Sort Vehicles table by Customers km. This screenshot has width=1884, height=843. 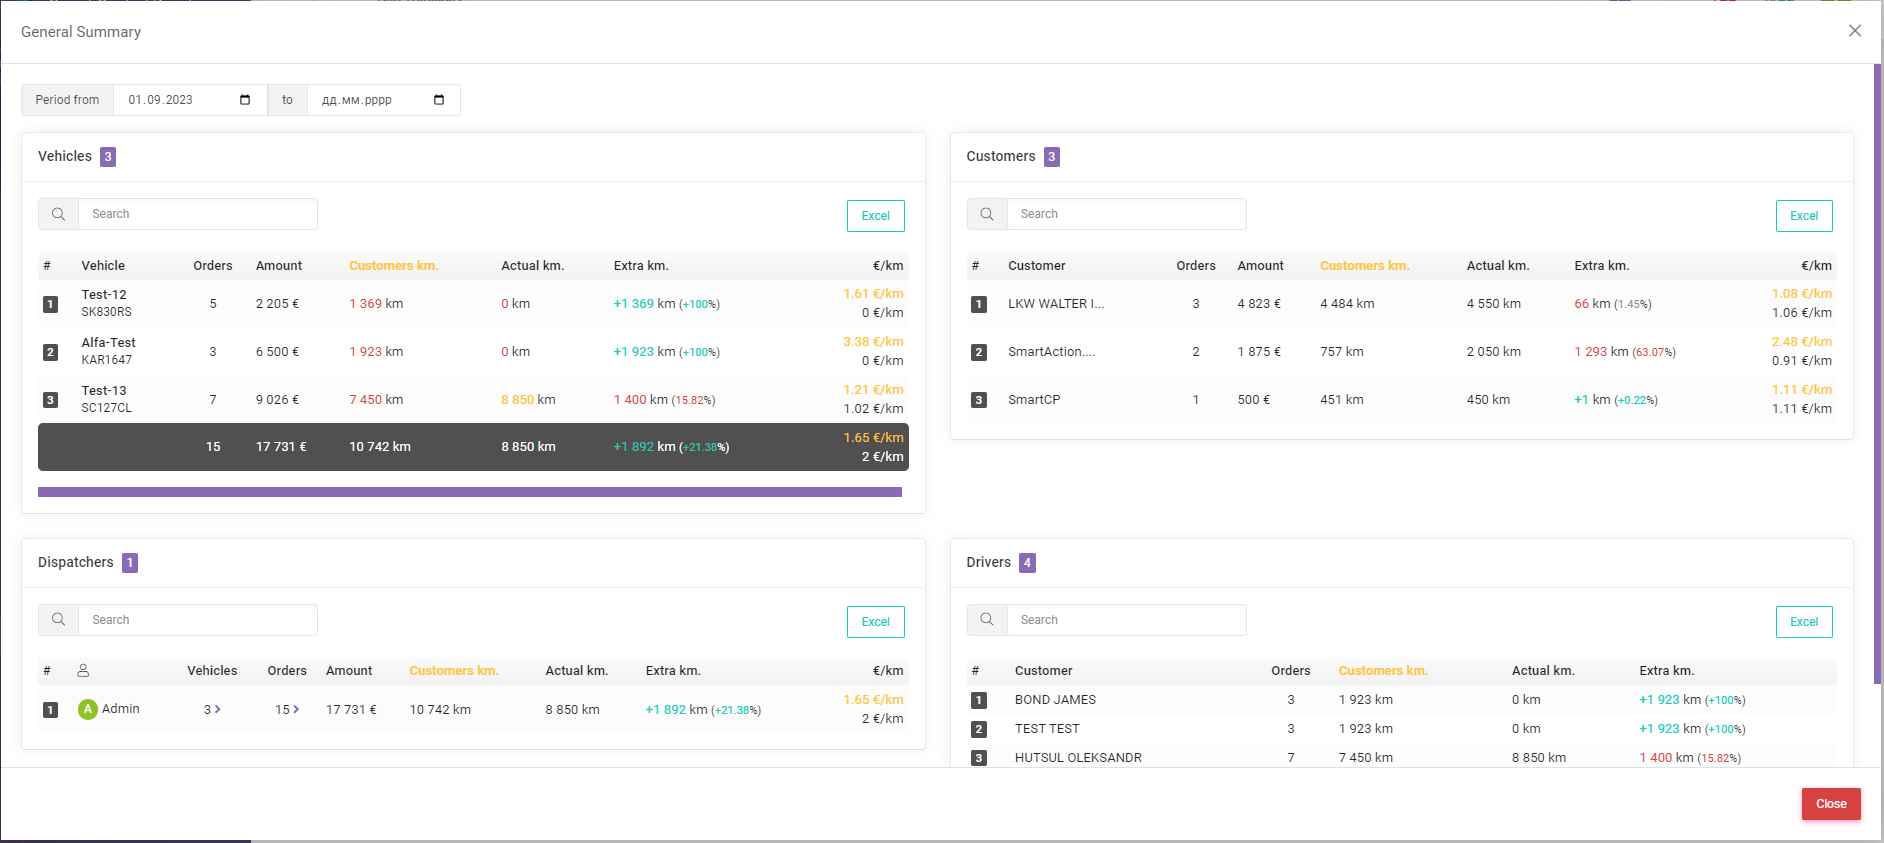(393, 266)
